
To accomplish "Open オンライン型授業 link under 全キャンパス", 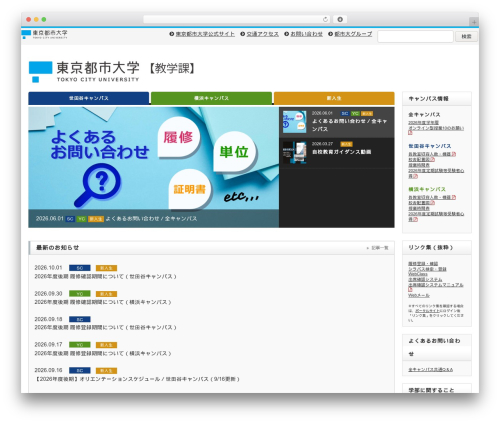I will point(436,128).
